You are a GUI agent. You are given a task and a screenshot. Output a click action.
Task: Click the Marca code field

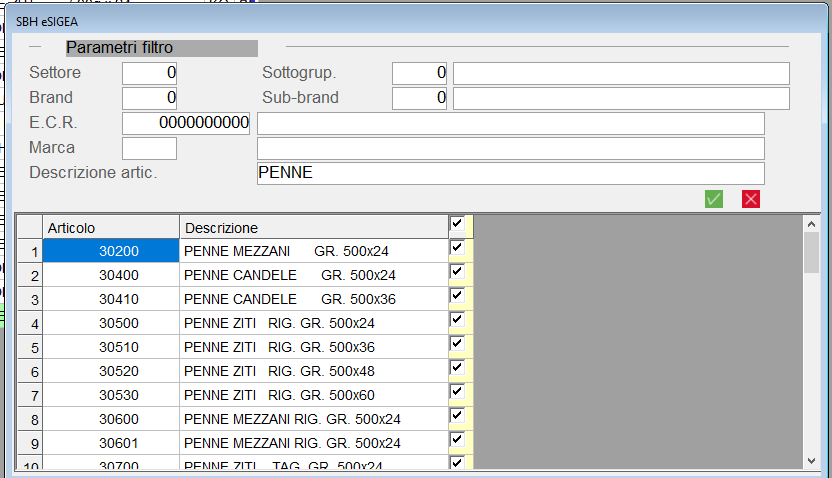(x=149, y=148)
